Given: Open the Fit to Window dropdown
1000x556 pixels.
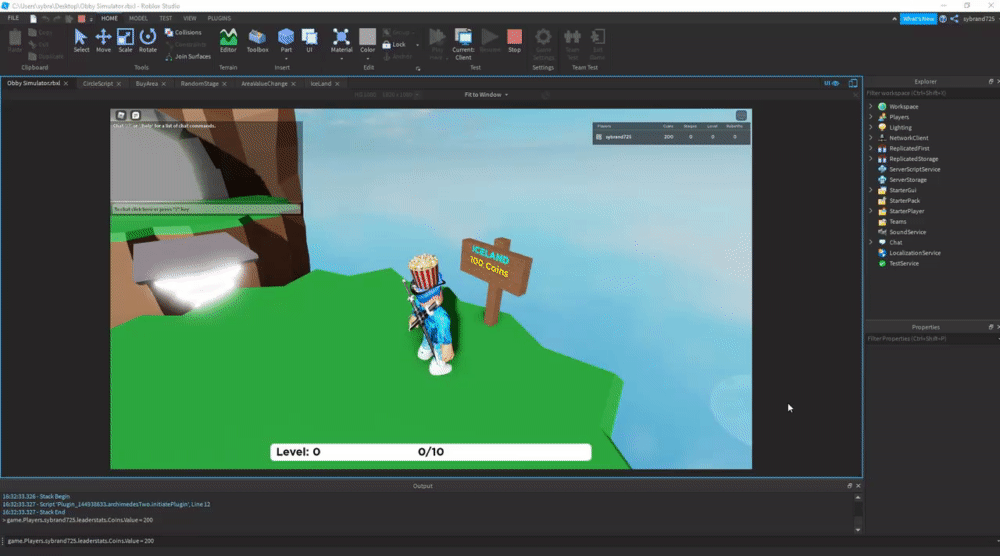Looking at the screenshot, I should 486,94.
